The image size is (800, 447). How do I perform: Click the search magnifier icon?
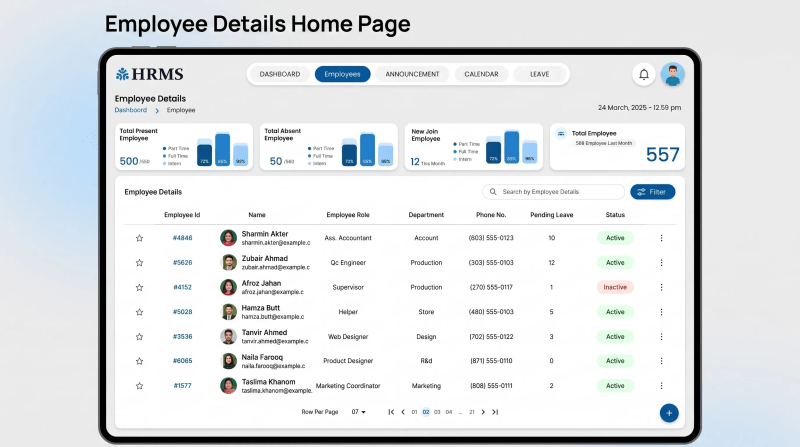[493, 192]
